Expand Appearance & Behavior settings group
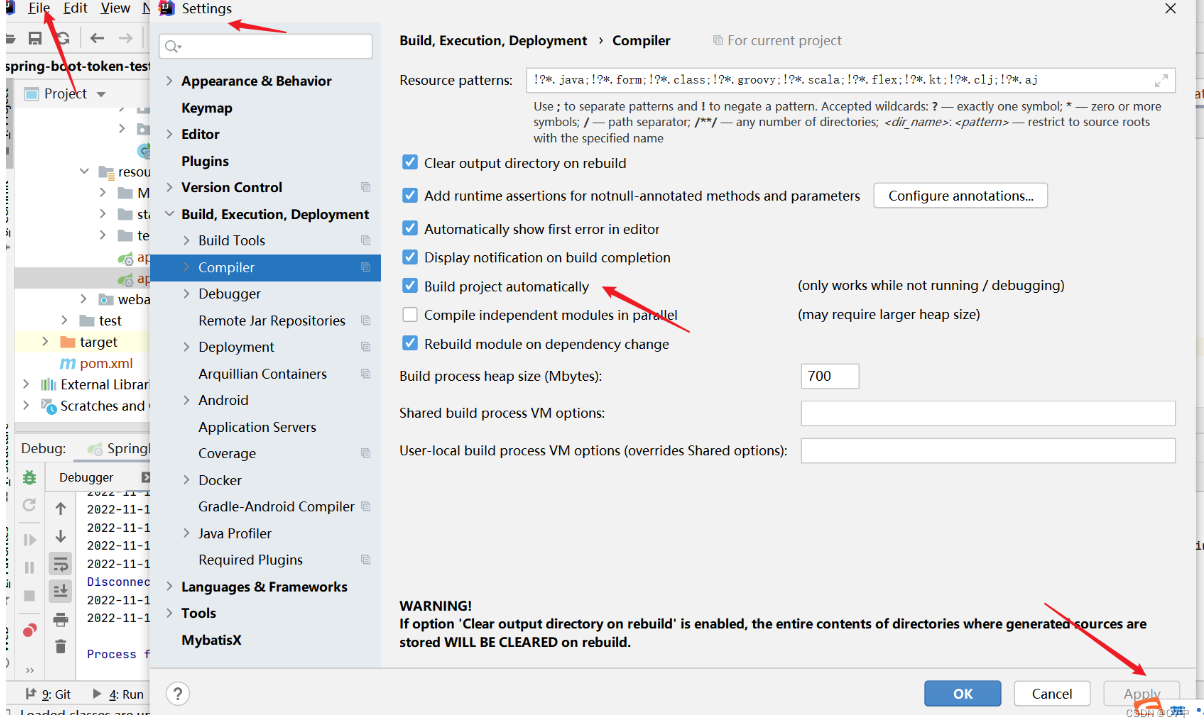The height and width of the screenshot is (728, 1204). tap(169, 81)
